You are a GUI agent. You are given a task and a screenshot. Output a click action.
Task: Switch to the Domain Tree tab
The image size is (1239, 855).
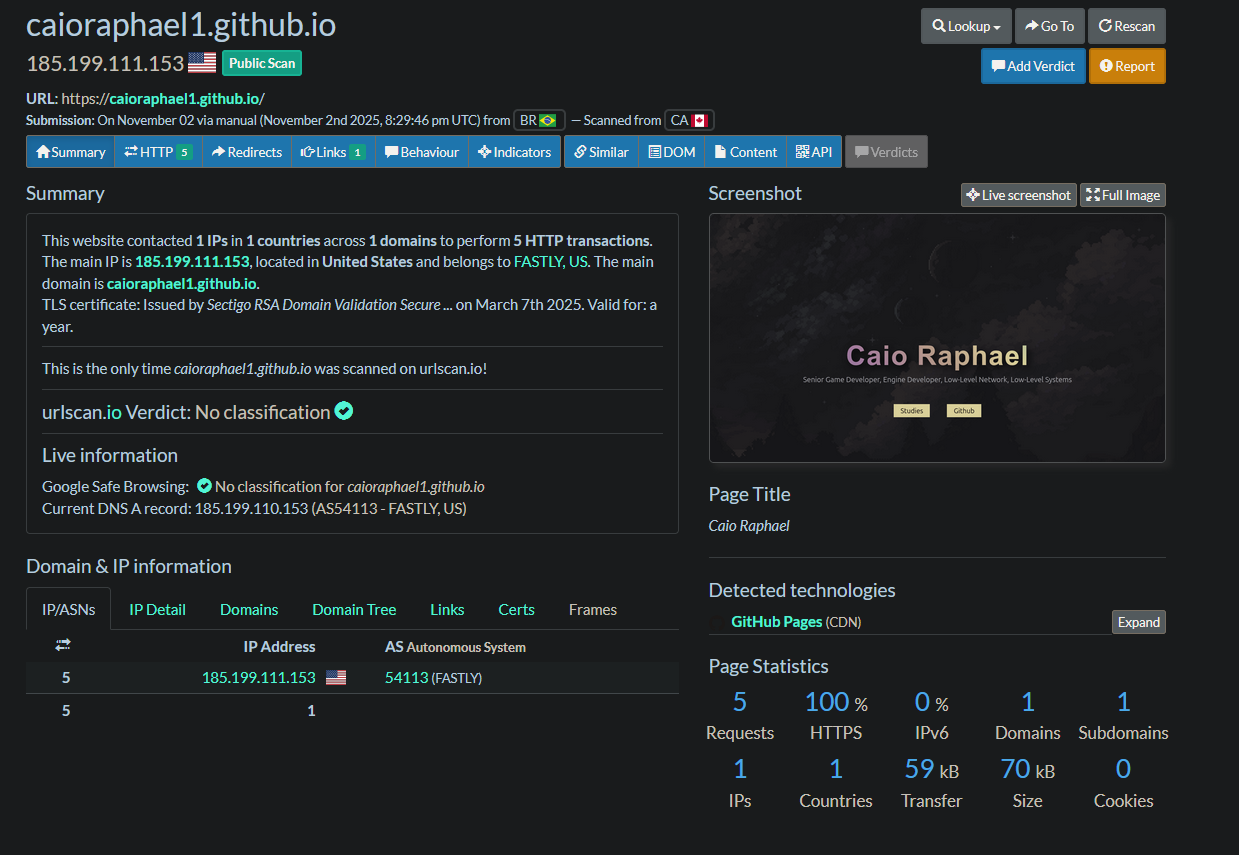tap(354, 609)
